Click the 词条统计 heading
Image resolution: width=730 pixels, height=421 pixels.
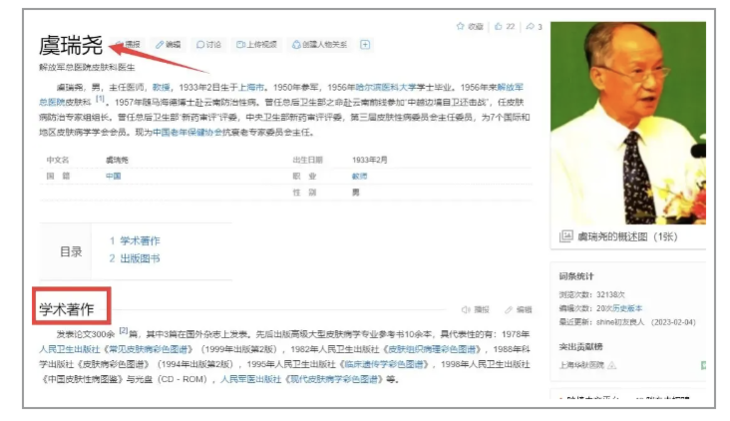(576, 276)
